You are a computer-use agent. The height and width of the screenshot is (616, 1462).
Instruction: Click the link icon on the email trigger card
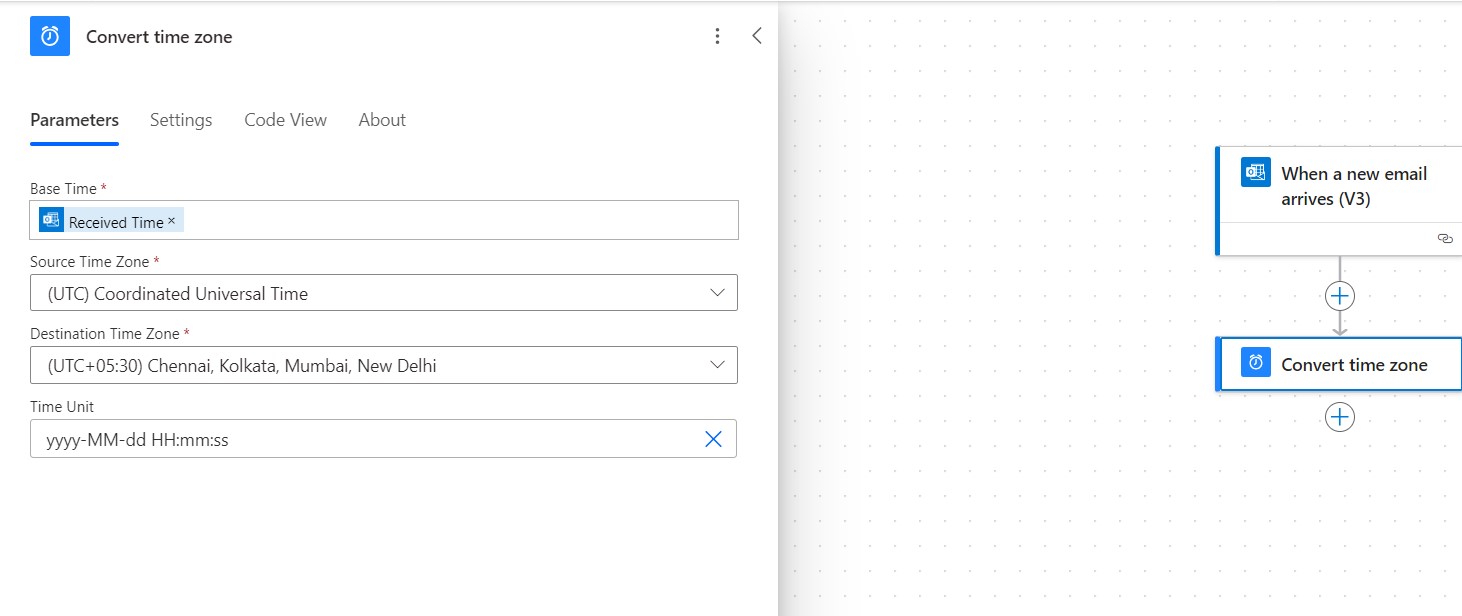coord(1444,238)
